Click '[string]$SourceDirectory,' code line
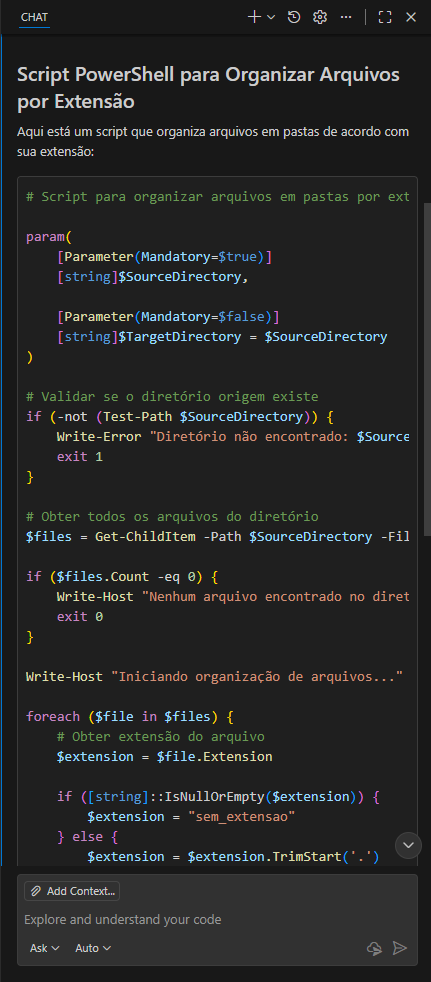 coord(153,277)
